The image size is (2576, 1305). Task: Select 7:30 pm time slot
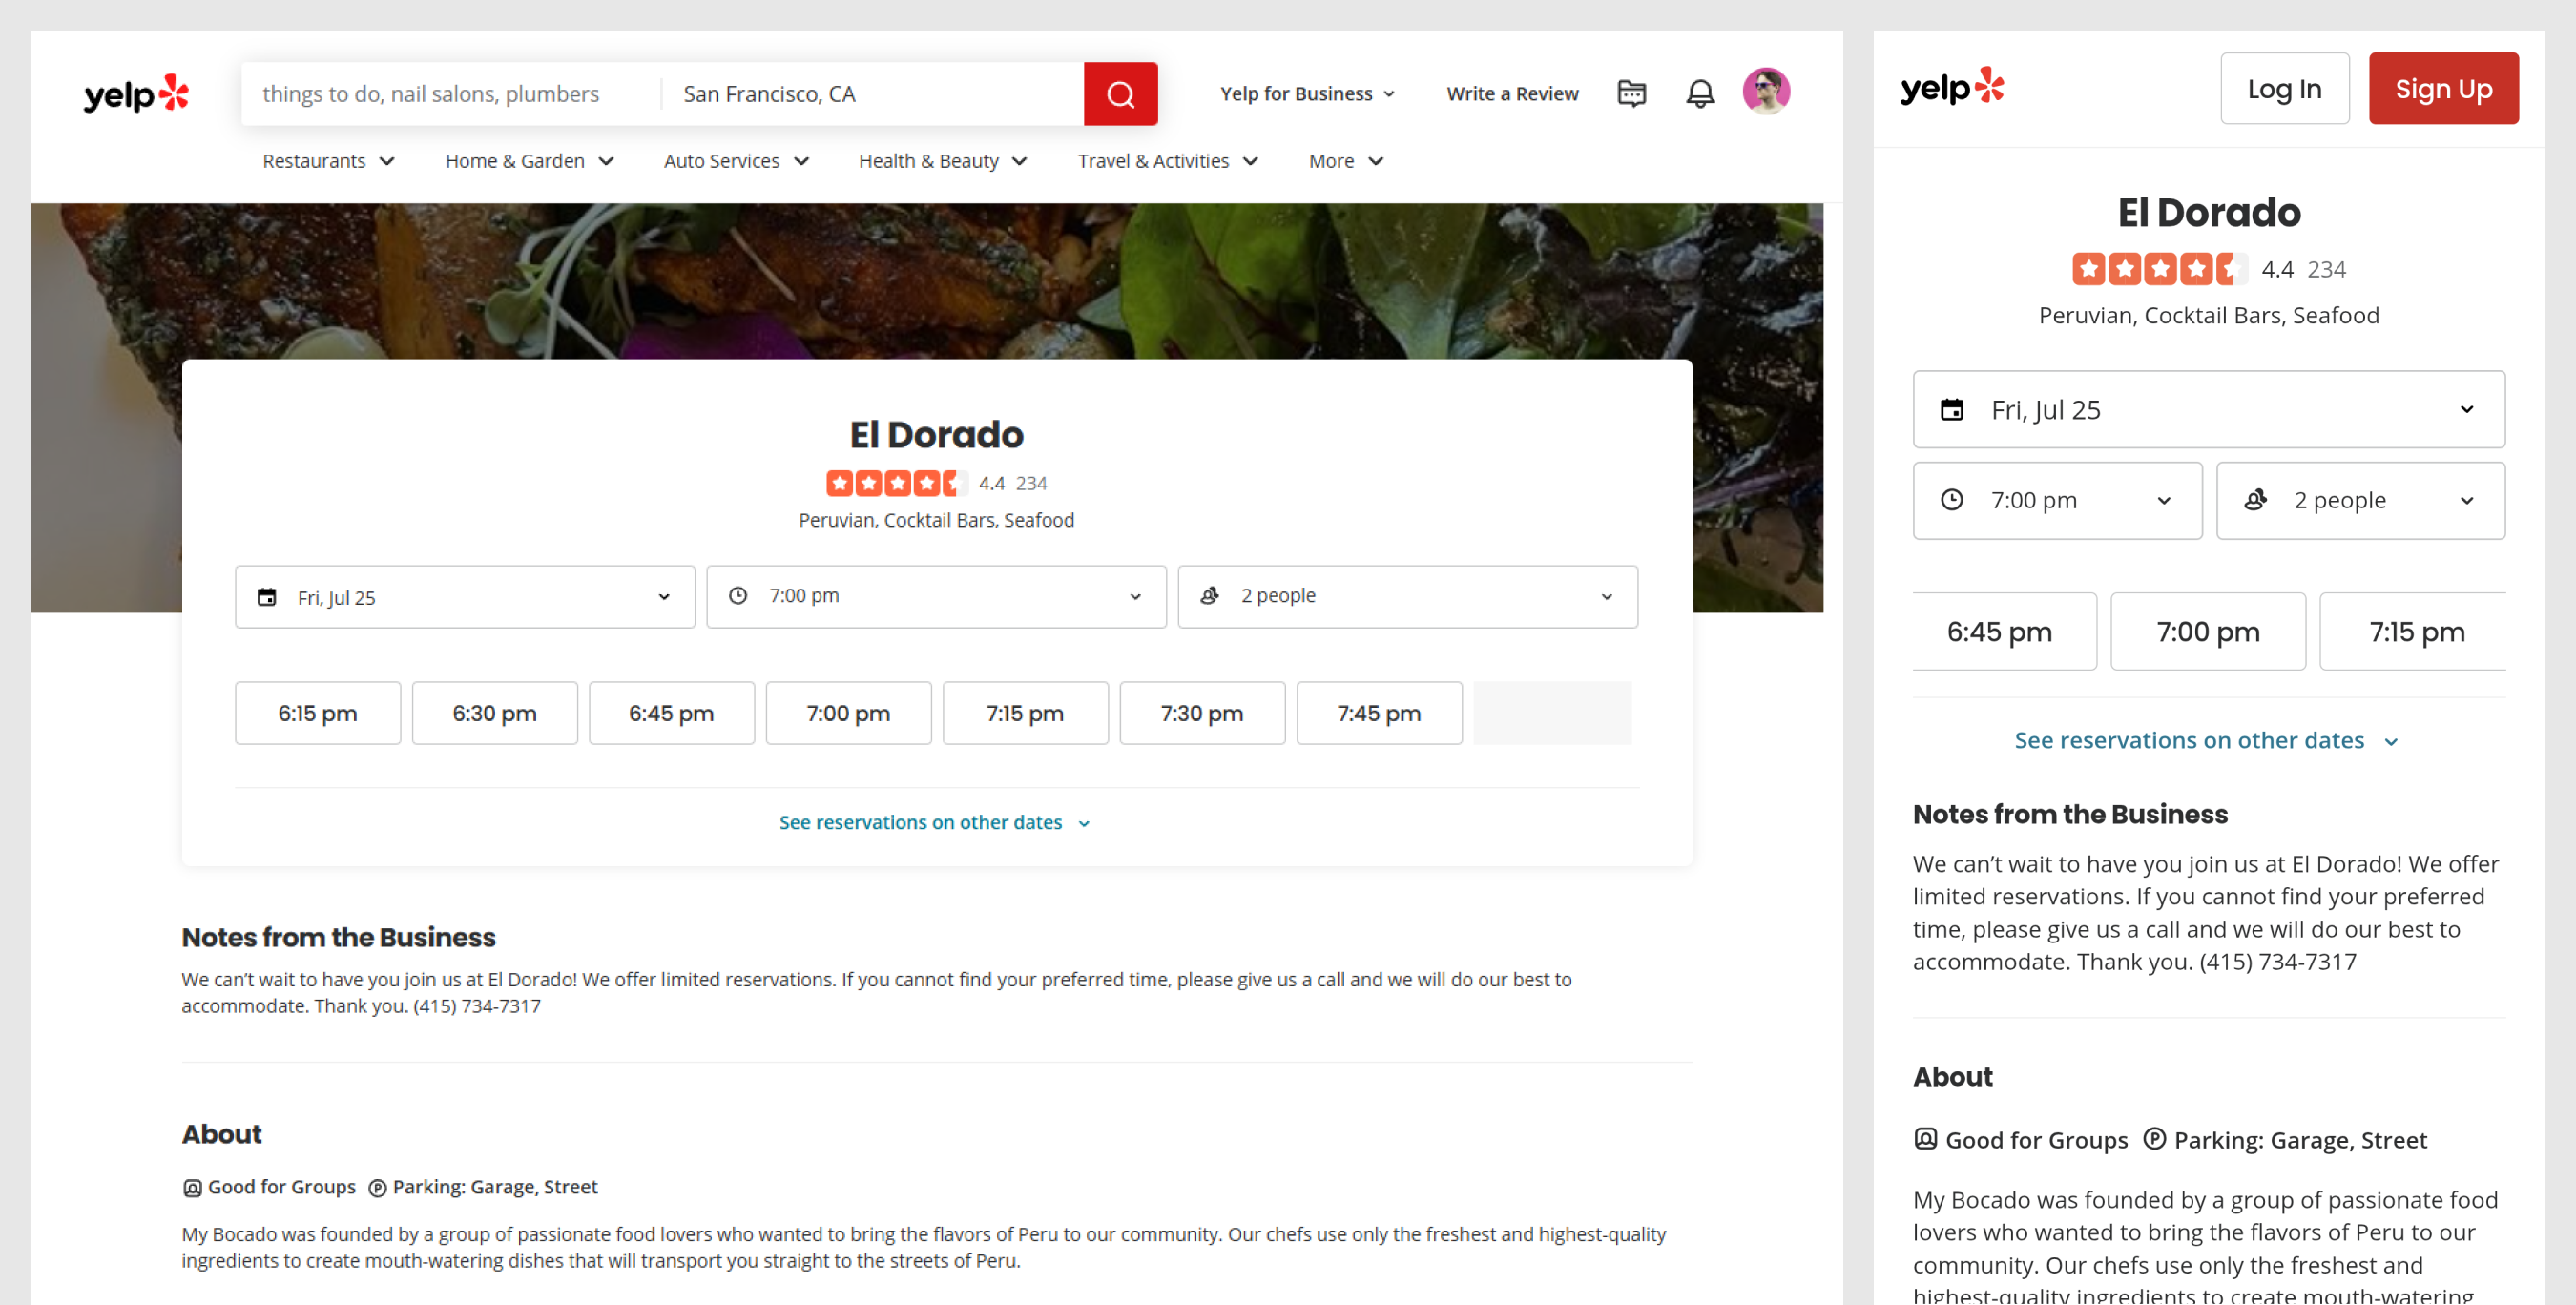(1203, 714)
